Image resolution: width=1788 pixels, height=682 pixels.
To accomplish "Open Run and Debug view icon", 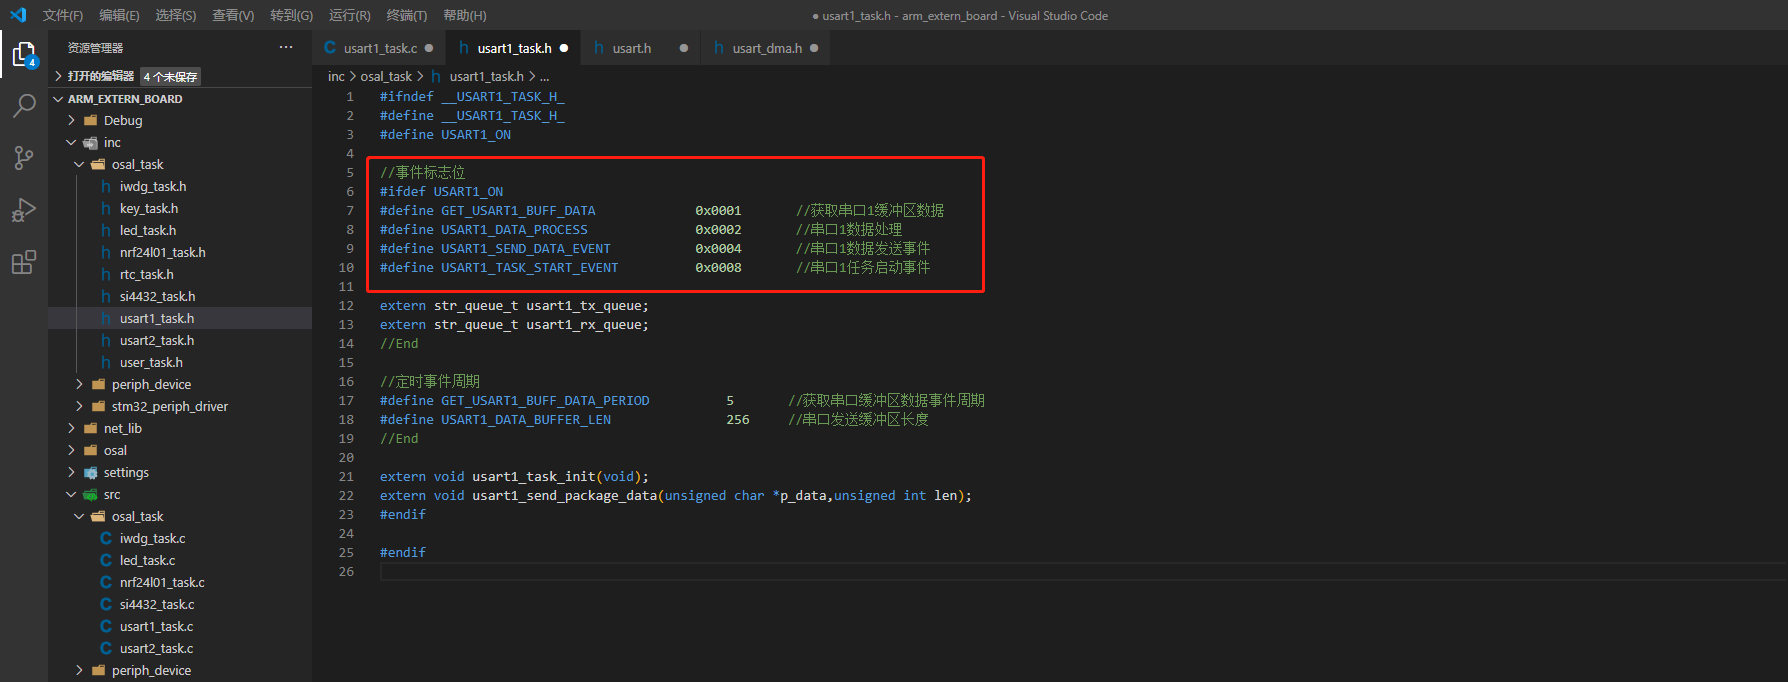I will click(24, 210).
